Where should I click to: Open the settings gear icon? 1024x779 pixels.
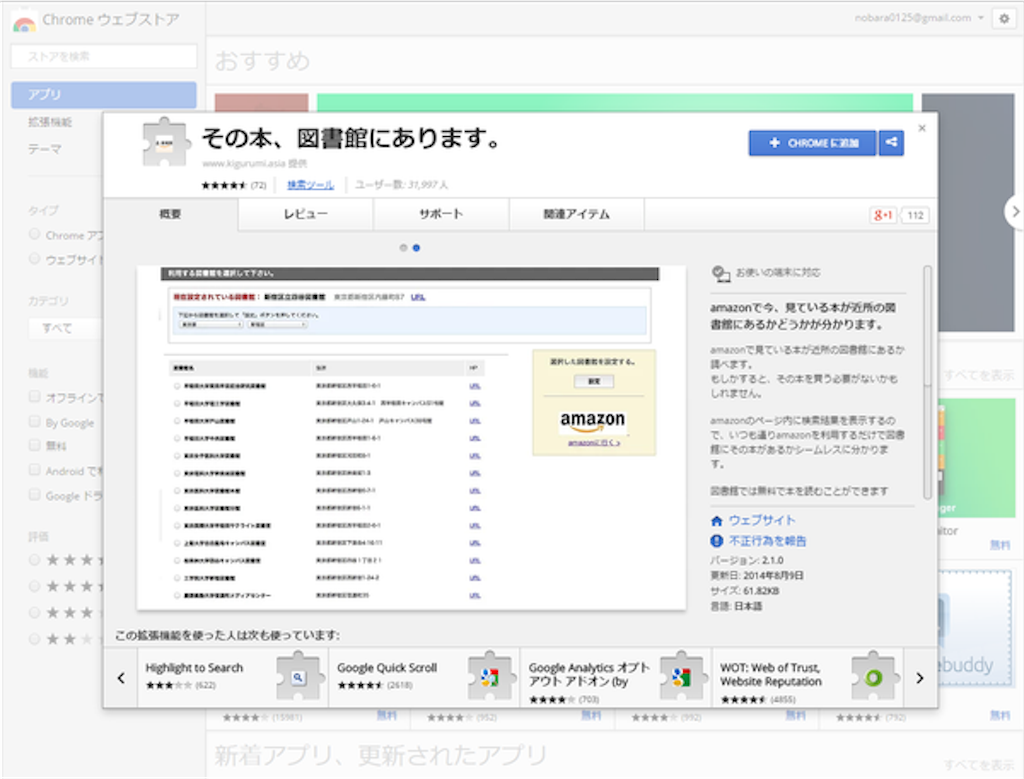[1004, 19]
